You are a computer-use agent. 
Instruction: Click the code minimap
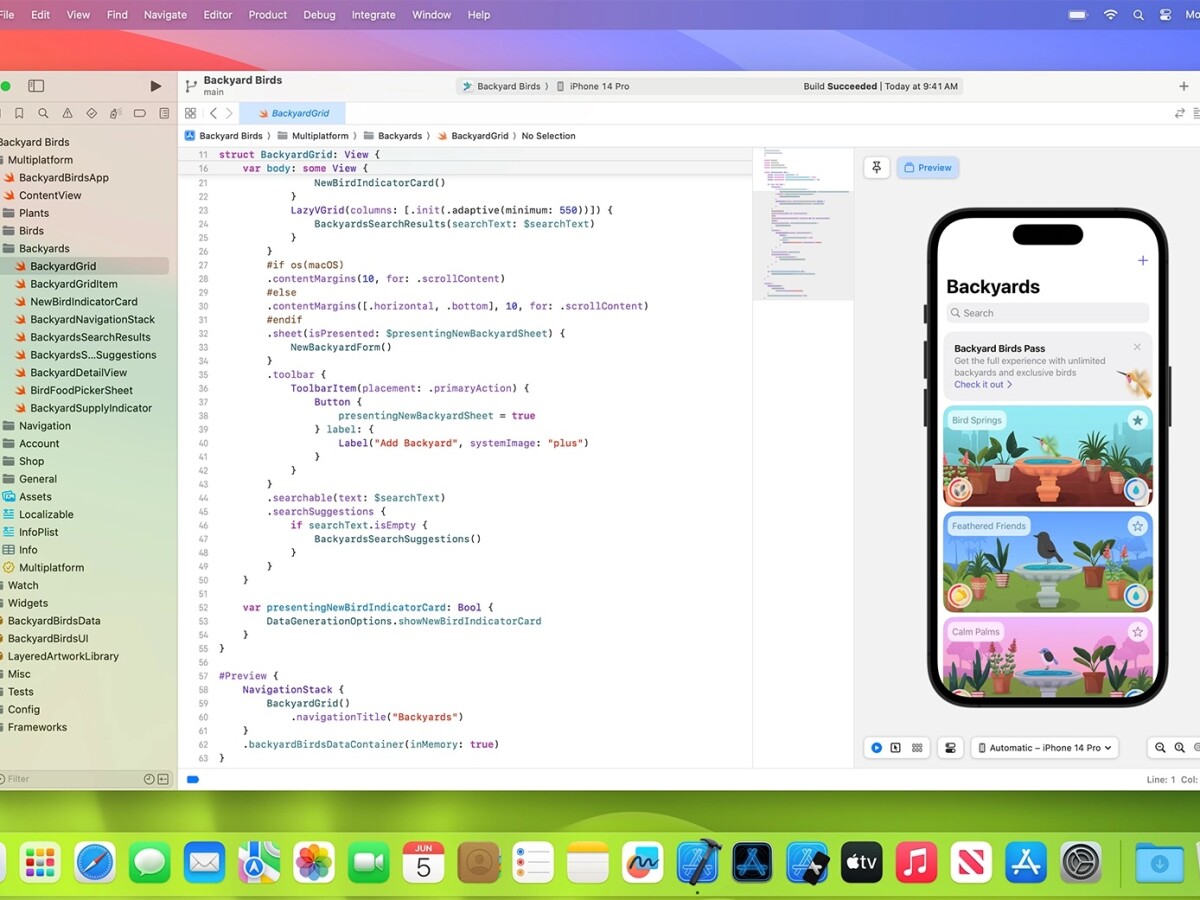pyautogui.click(x=803, y=225)
